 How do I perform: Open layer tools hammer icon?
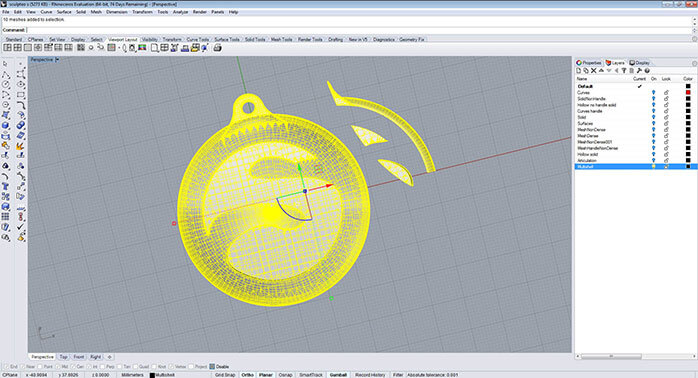click(x=639, y=71)
